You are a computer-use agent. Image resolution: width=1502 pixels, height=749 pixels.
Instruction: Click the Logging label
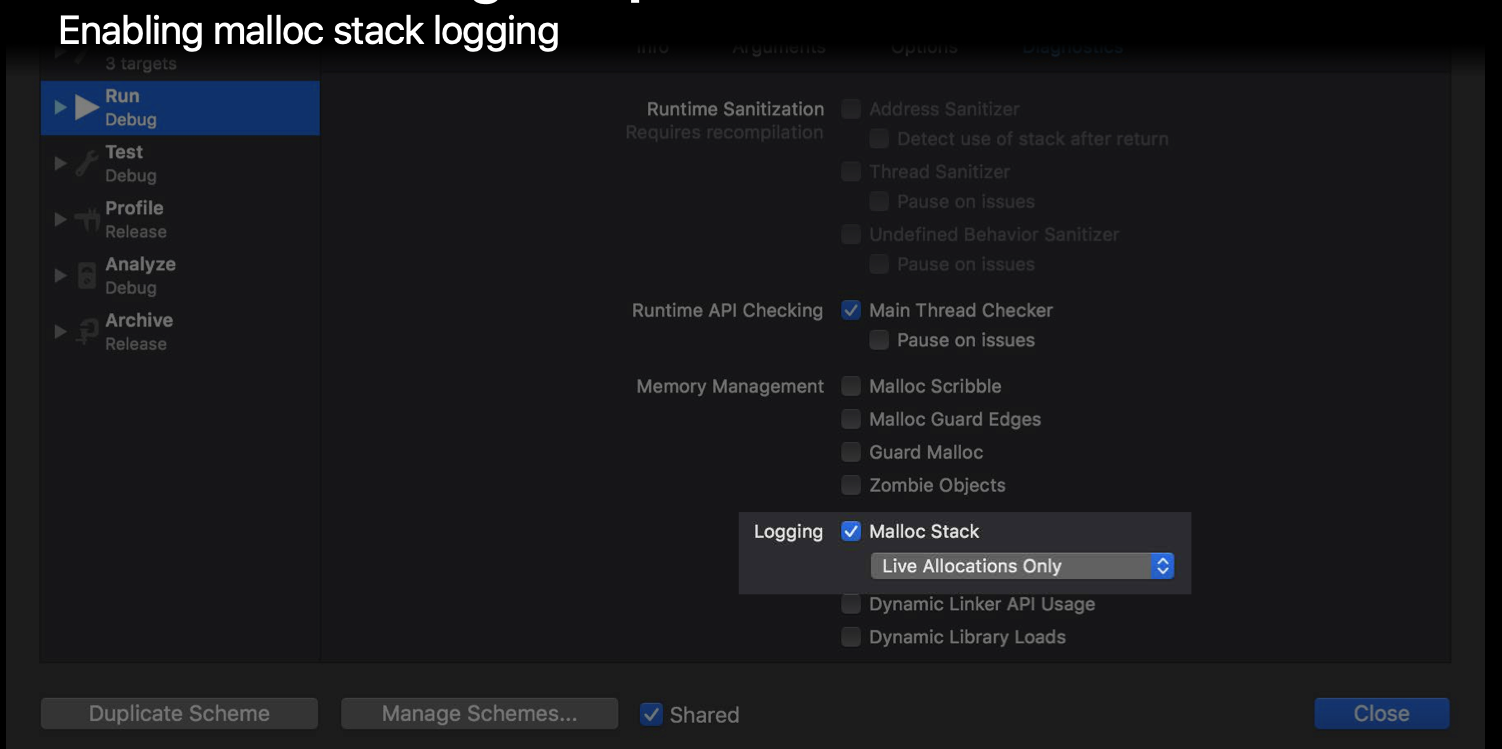tap(788, 532)
